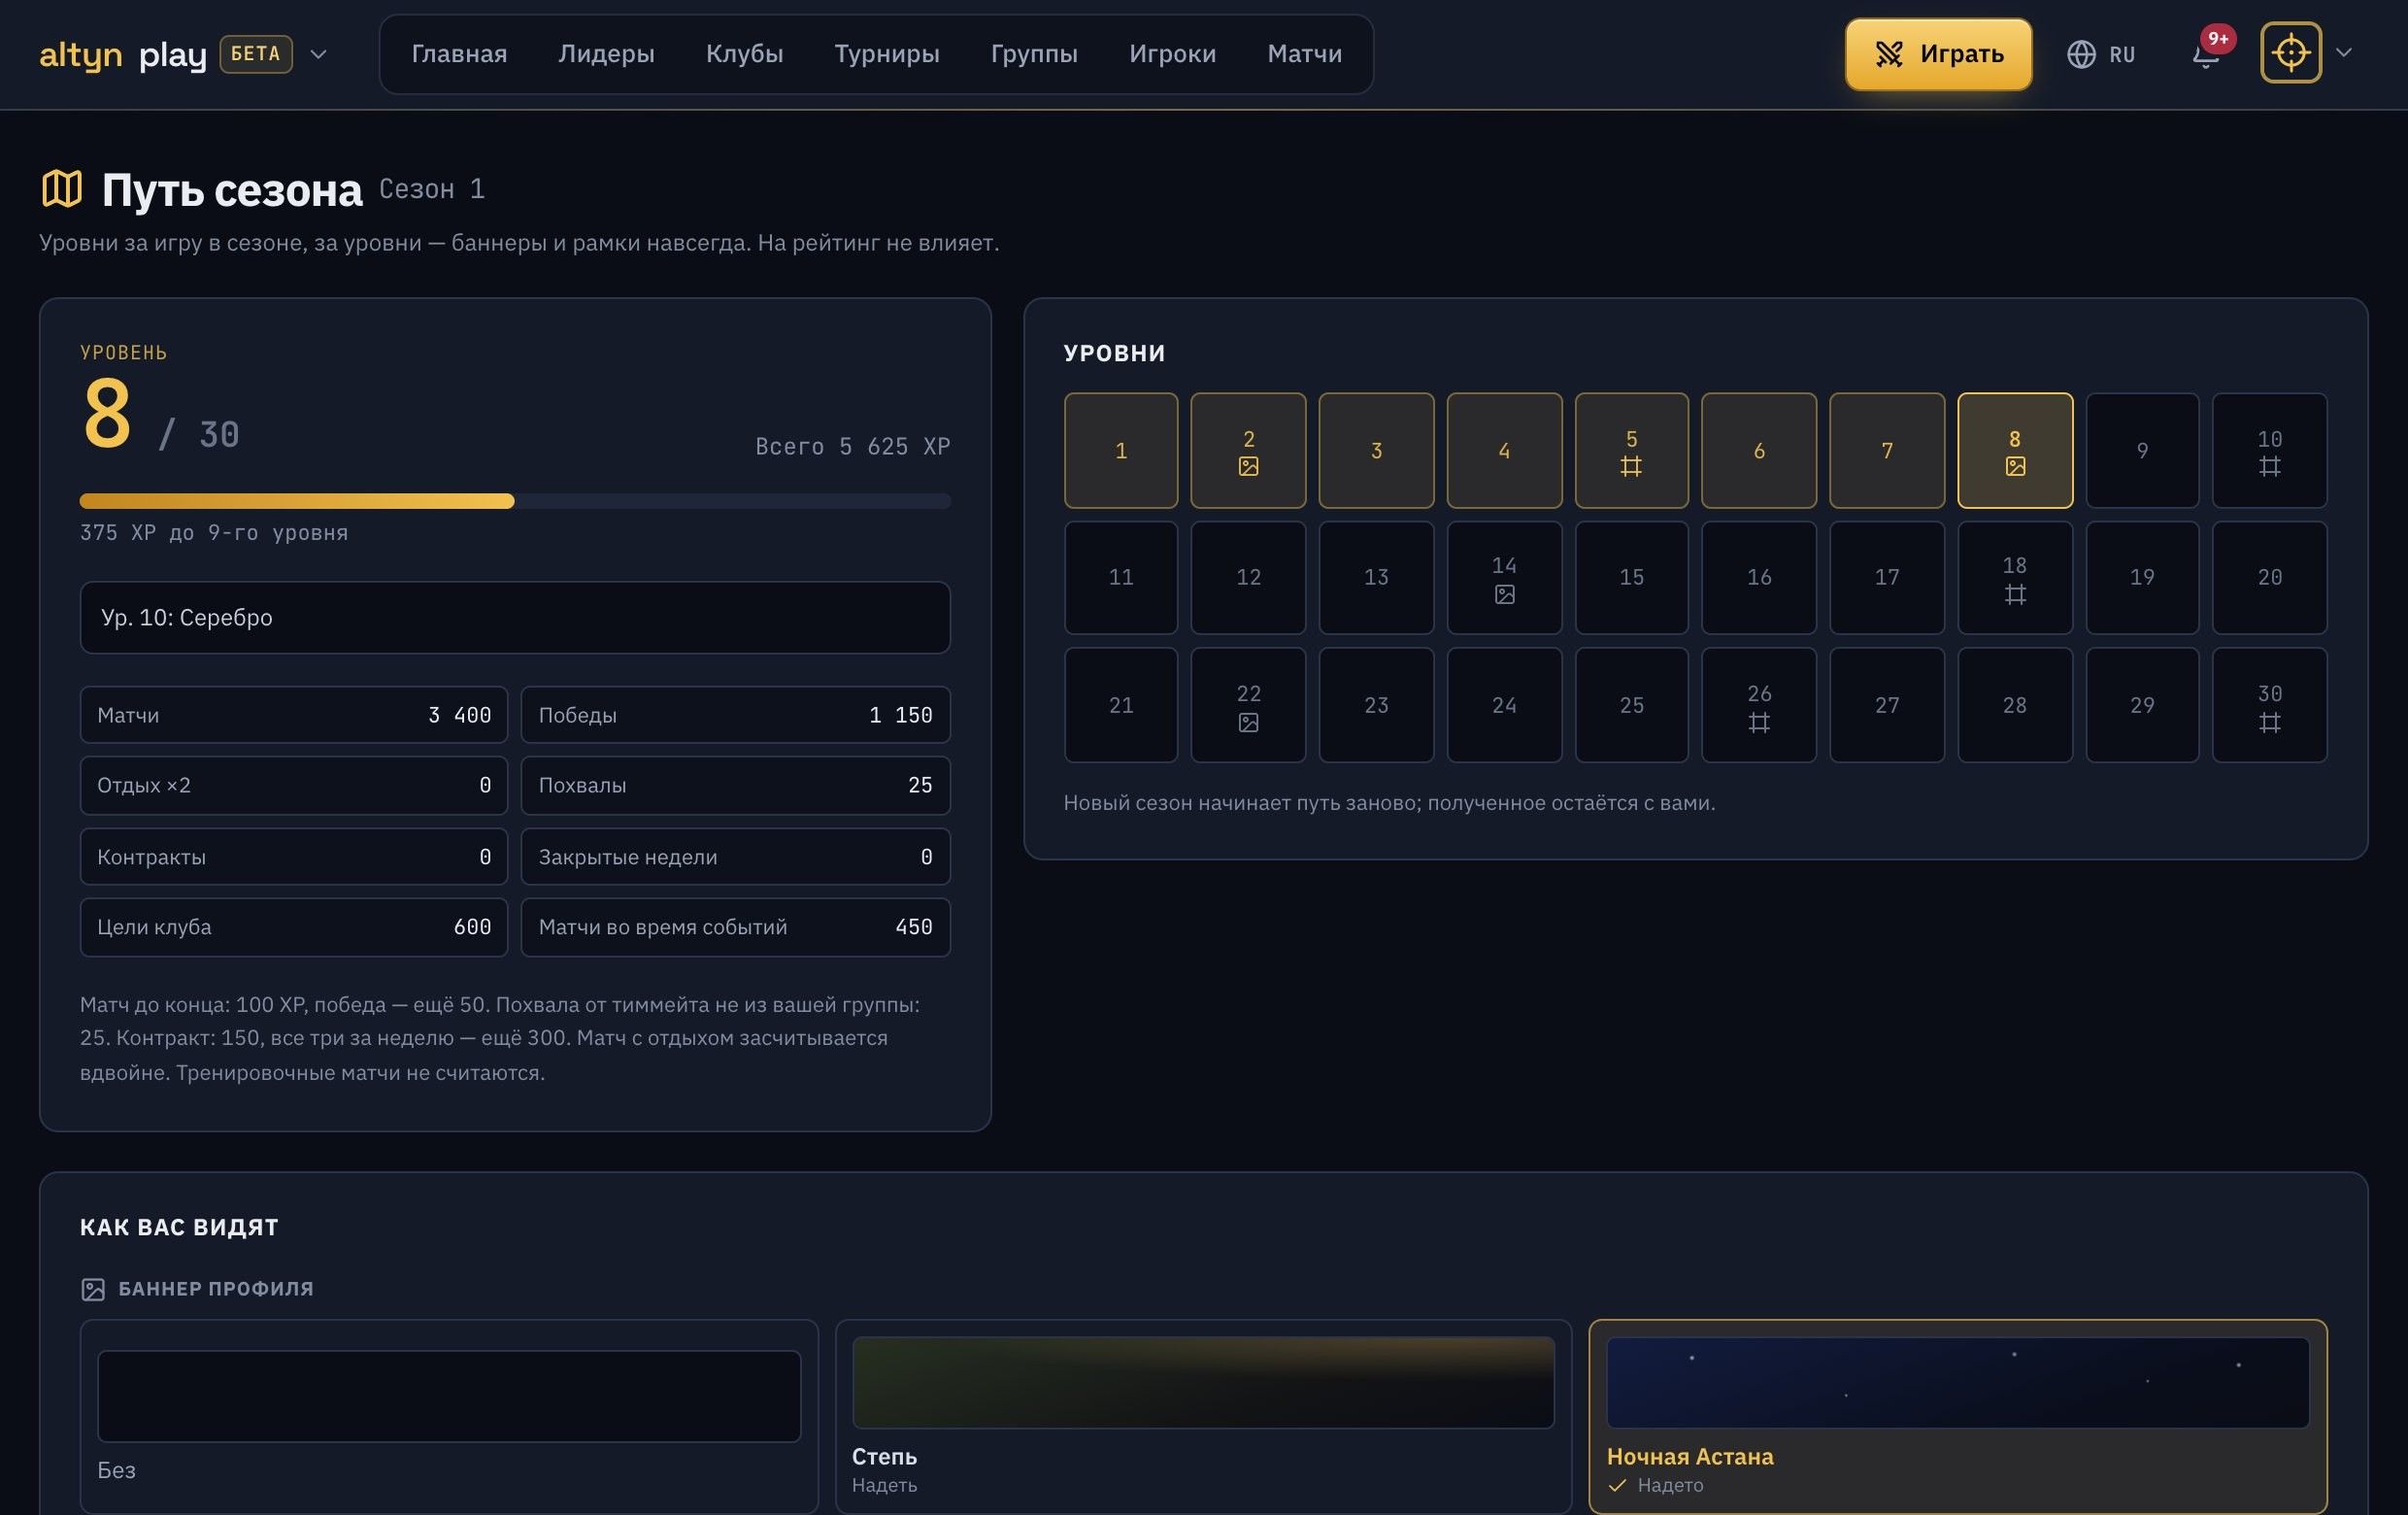Viewport: 2408px width, 1515px height.
Task: Select the Ночная Астана banner card
Action: (x=1958, y=1416)
